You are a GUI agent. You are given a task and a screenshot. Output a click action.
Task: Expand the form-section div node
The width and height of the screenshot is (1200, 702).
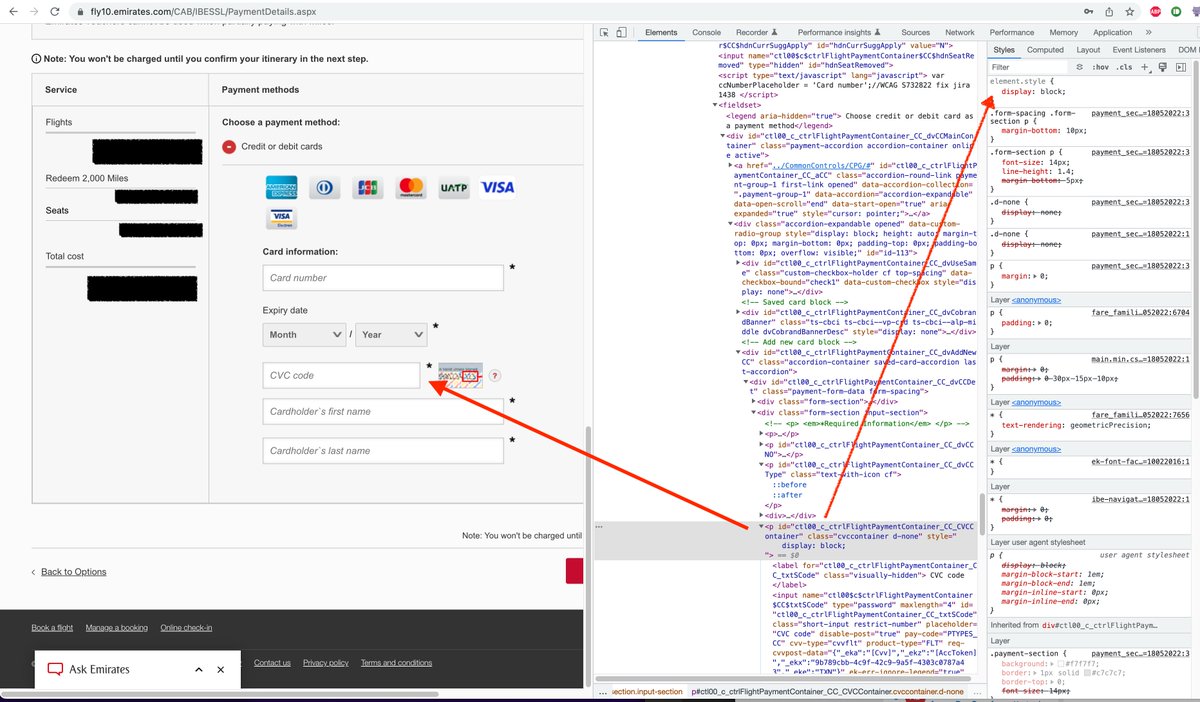tap(753, 402)
